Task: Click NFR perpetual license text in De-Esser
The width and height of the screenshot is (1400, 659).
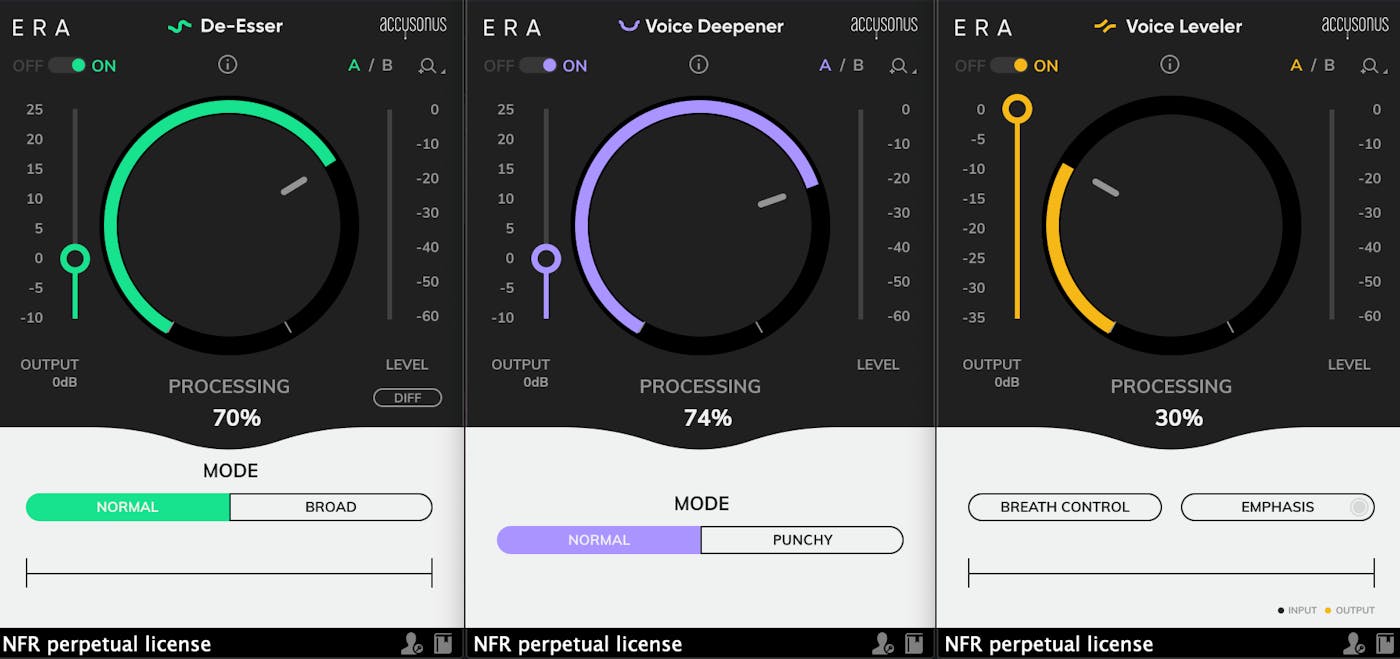Action: coord(107,644)
